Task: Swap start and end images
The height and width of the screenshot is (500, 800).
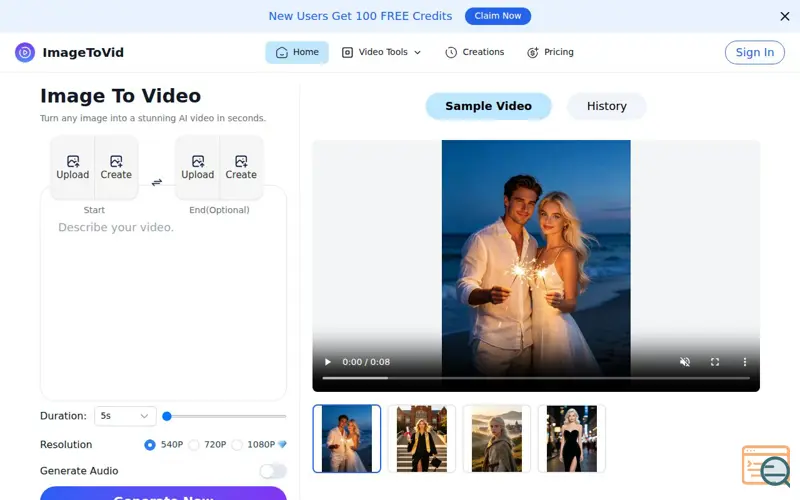Action: coord(157,182)
